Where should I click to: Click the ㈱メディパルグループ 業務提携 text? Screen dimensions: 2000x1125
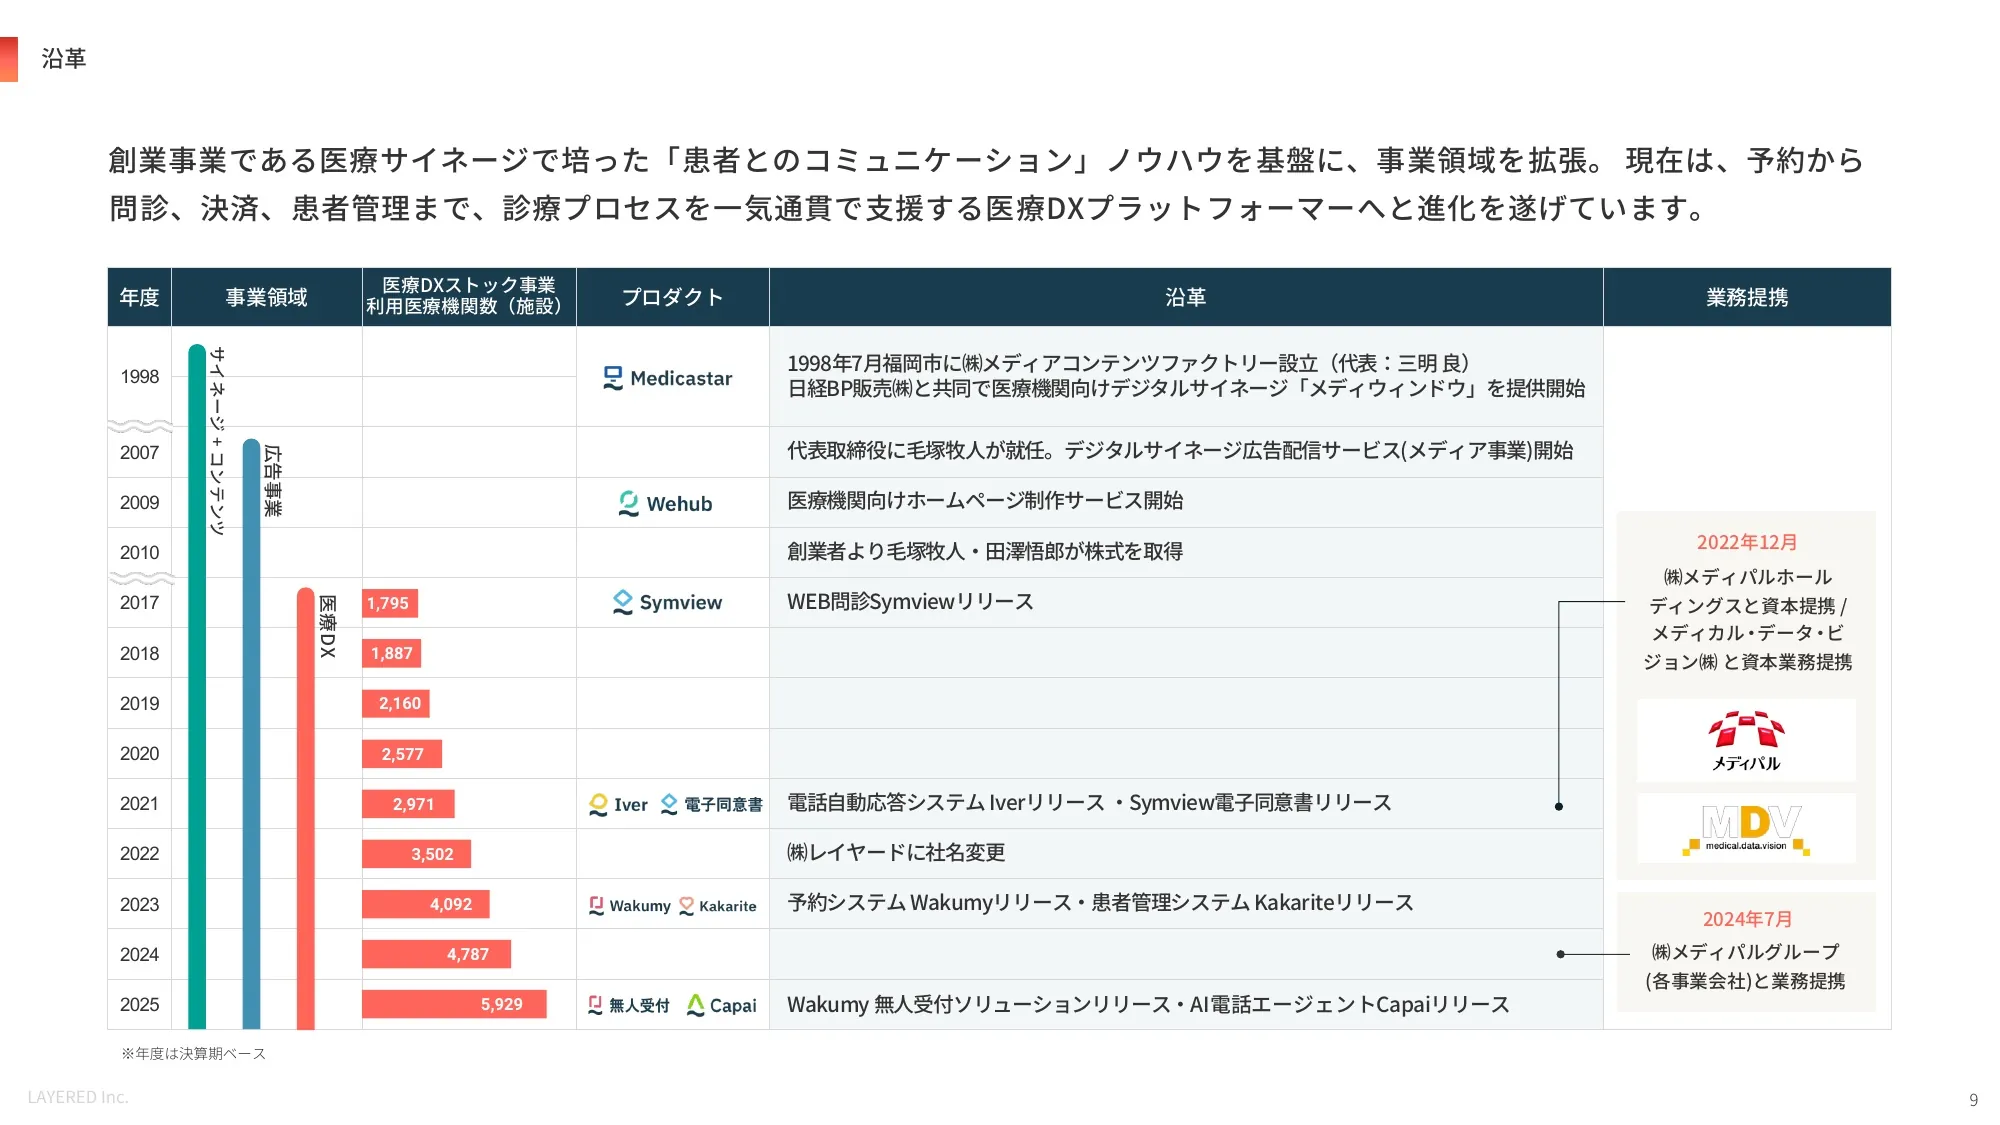pyautogui.click(x=1746, y=967)
